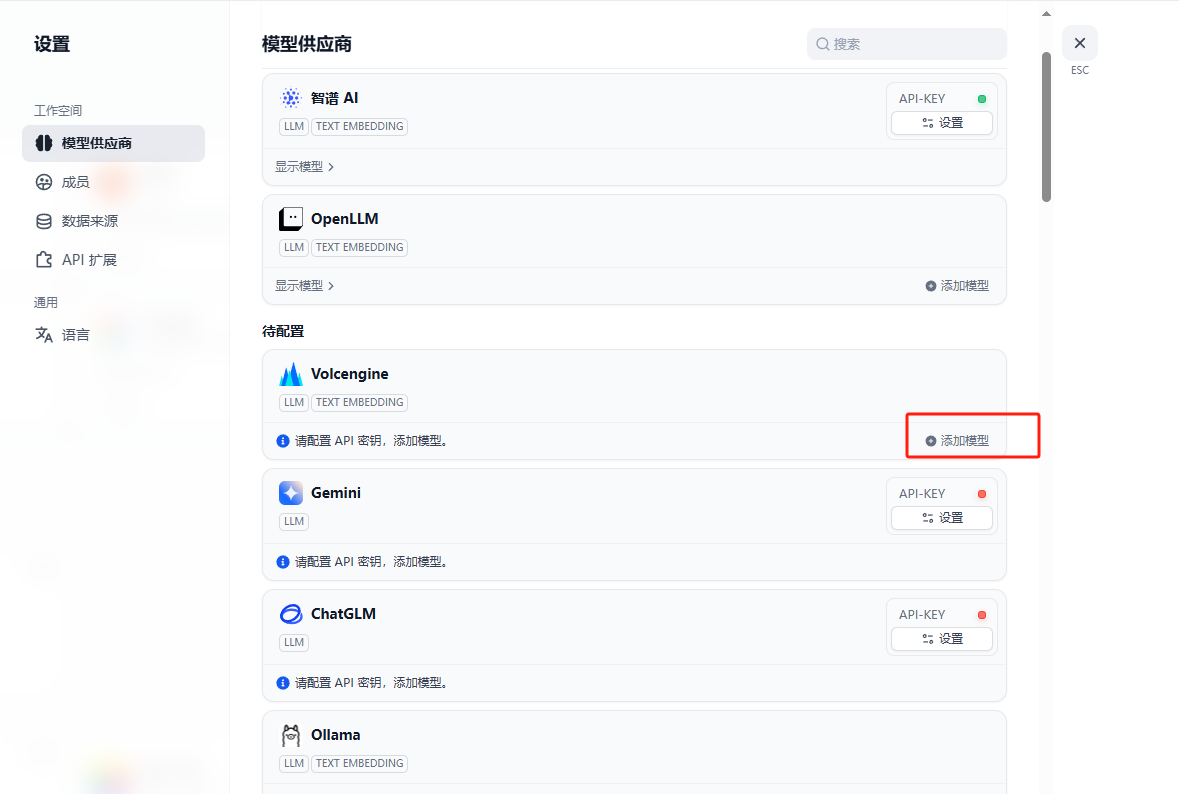
Task: Click the info icon in Gemini card
Action: [283, 562]
